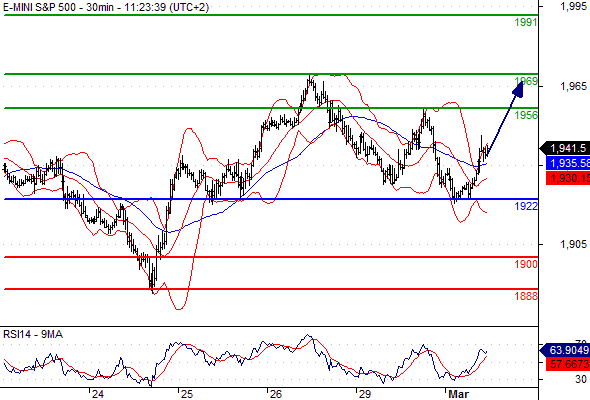Click the Mar label on time axis

coord(458,394)
